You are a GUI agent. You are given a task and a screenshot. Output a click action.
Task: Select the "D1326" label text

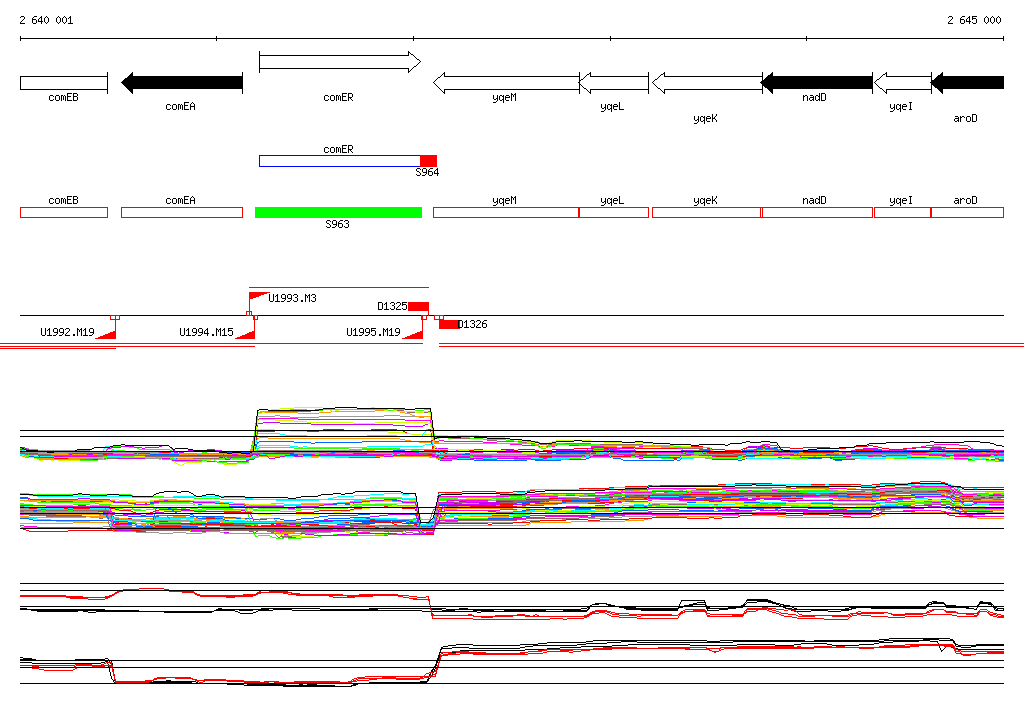[x=473, y=324]
